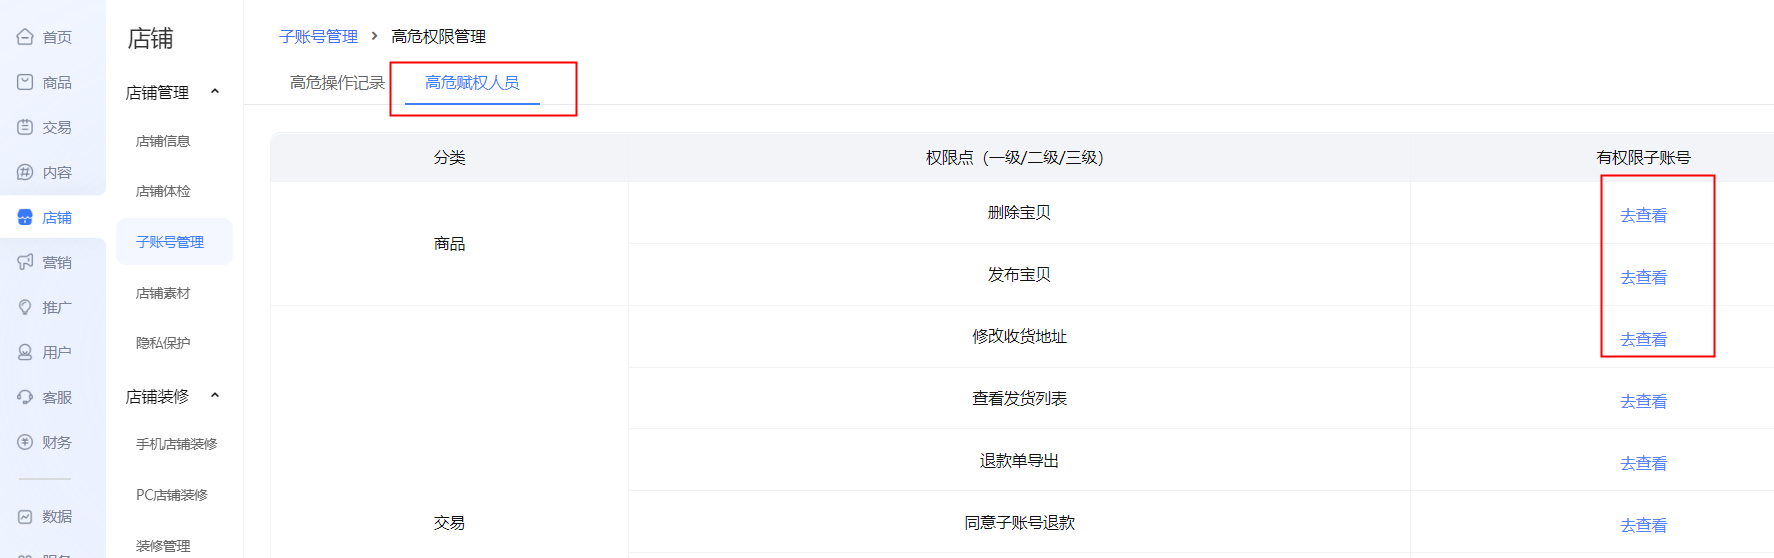
Task: Select the 商品 bag icon in sidebar
Action: (25, 82)
